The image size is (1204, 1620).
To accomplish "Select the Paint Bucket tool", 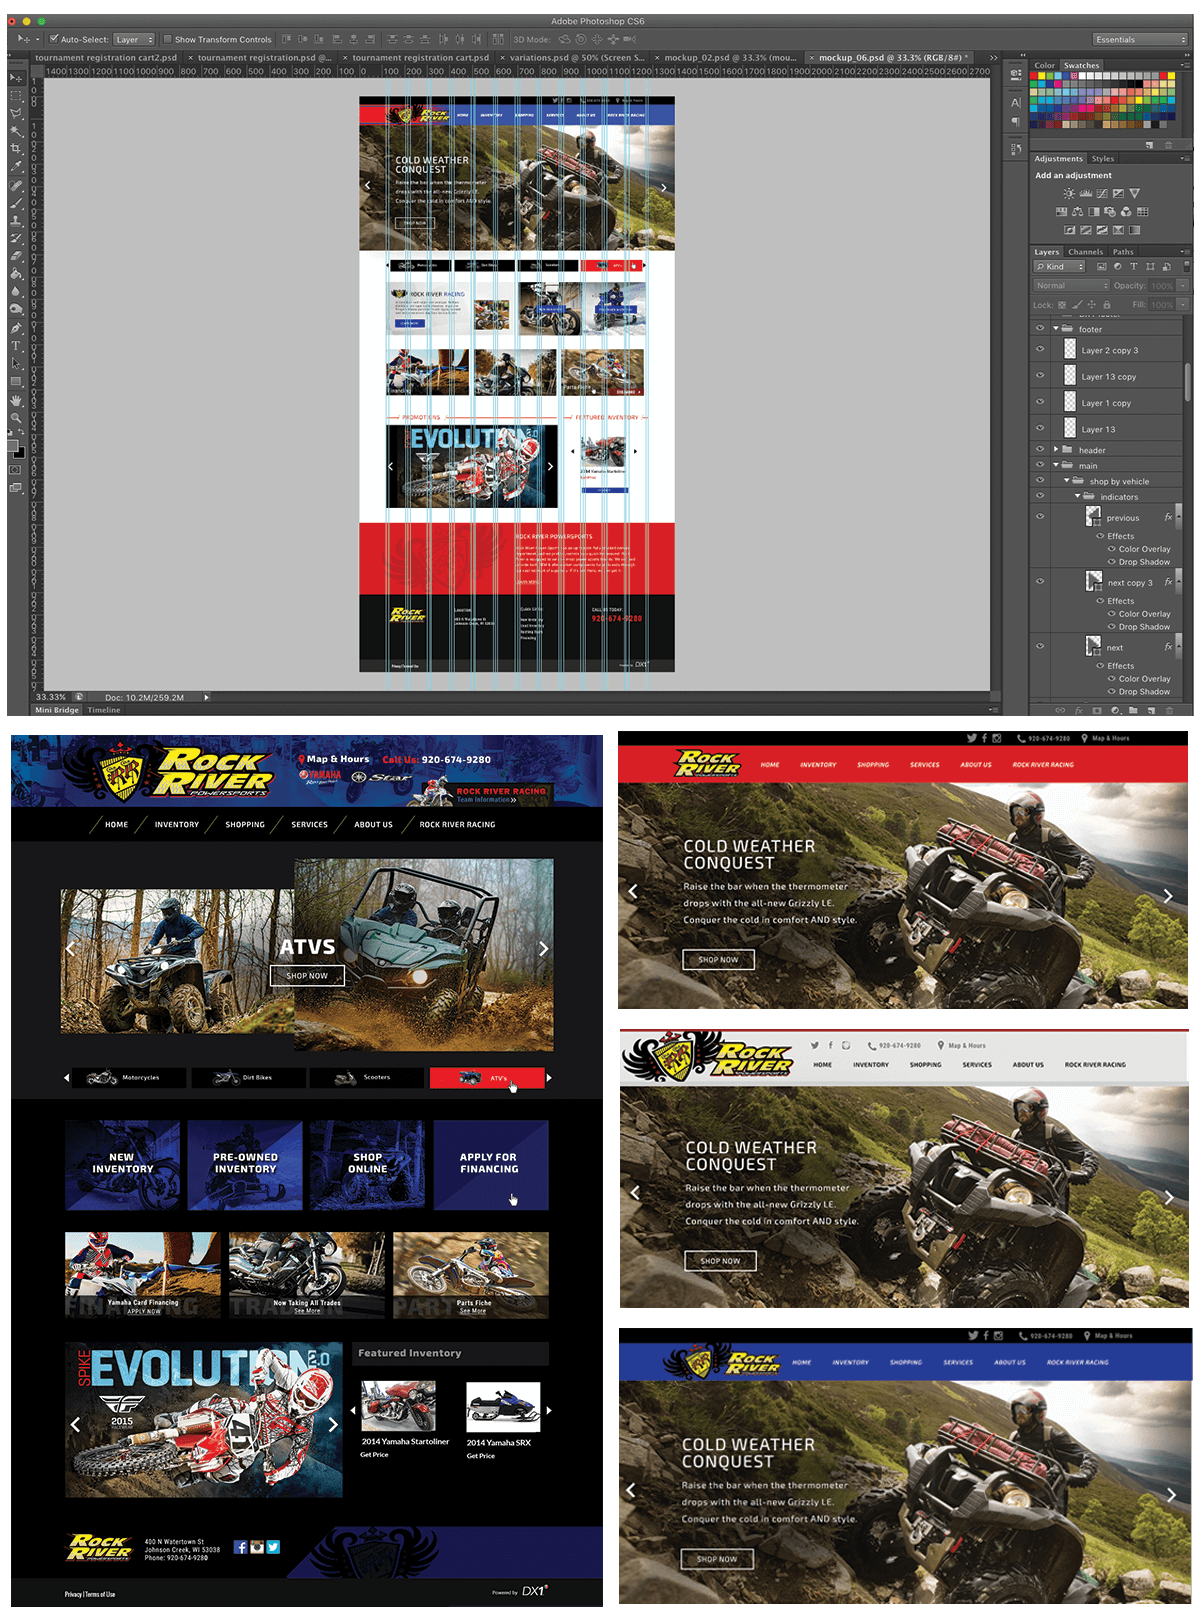I will pyautogui.click(x=16, y=274).
